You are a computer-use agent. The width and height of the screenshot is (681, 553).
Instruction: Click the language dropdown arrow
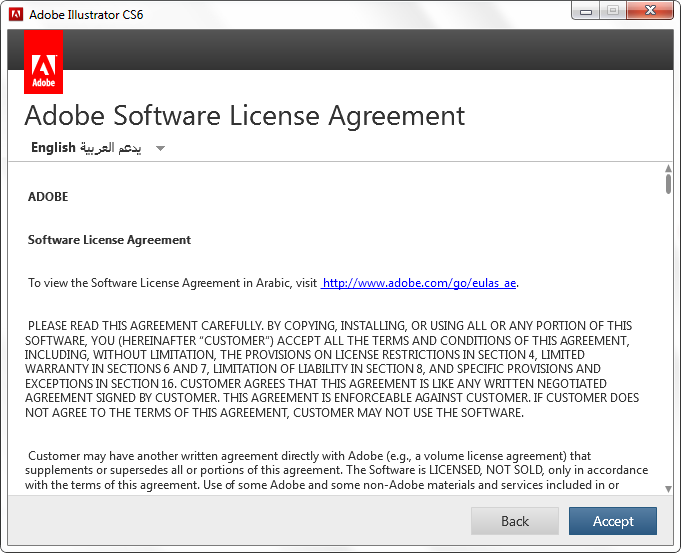point(160,149)
